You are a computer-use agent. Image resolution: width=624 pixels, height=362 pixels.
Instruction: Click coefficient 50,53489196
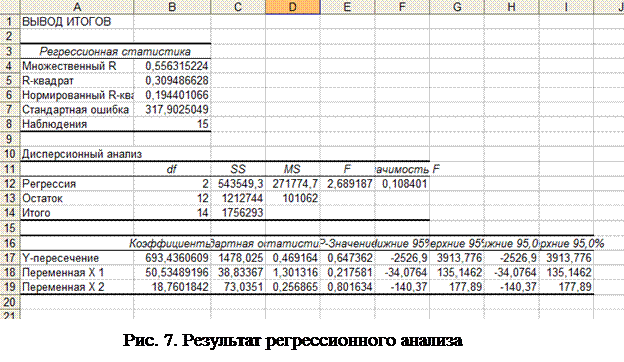pos(172,272)
